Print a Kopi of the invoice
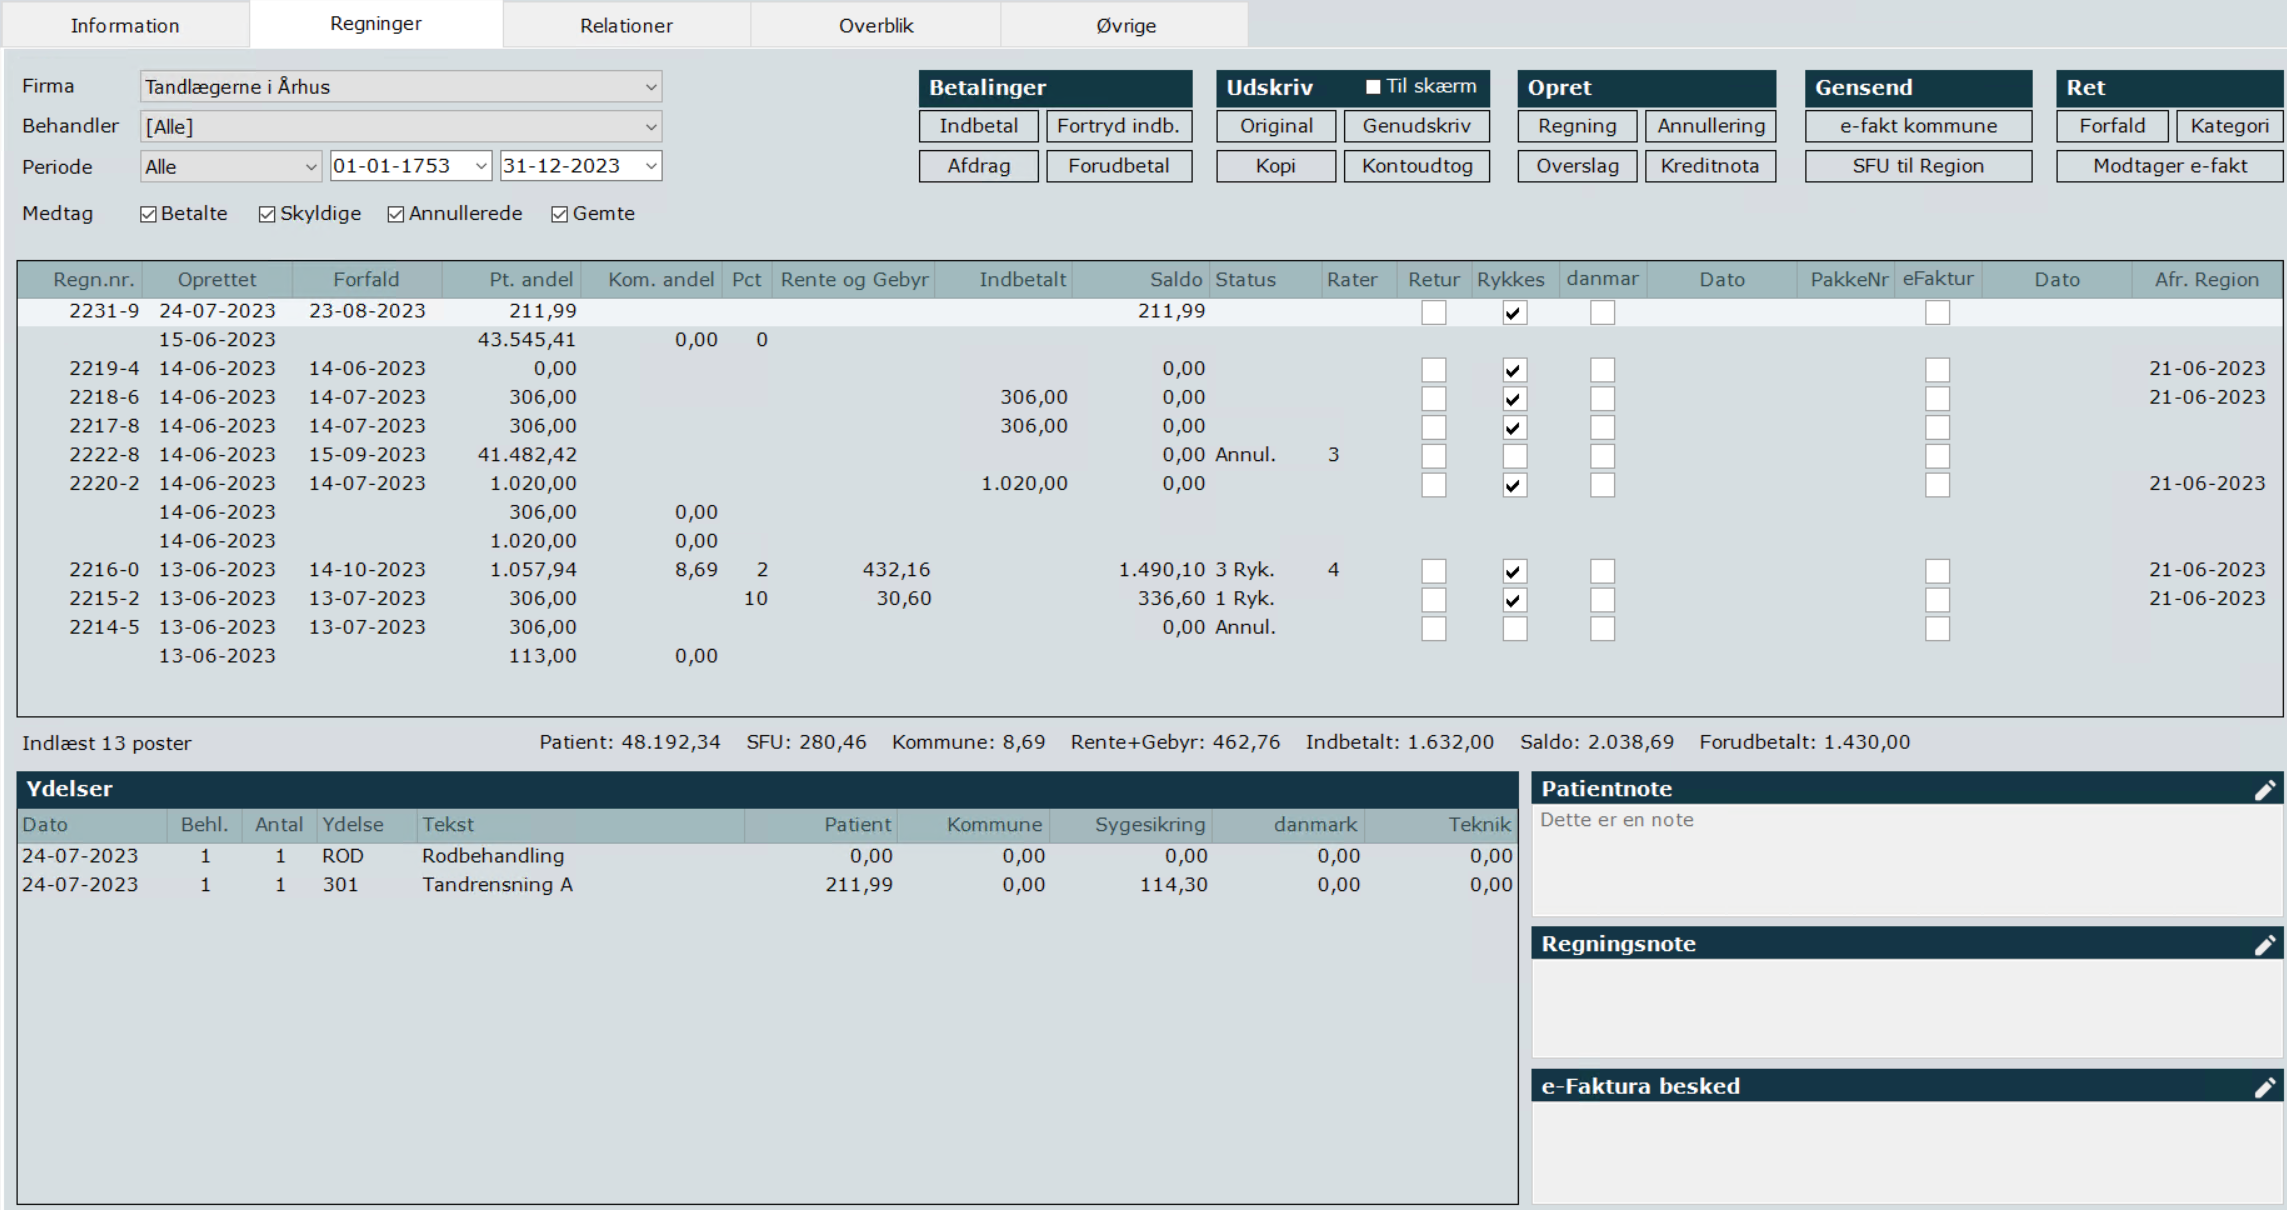 1276,166
